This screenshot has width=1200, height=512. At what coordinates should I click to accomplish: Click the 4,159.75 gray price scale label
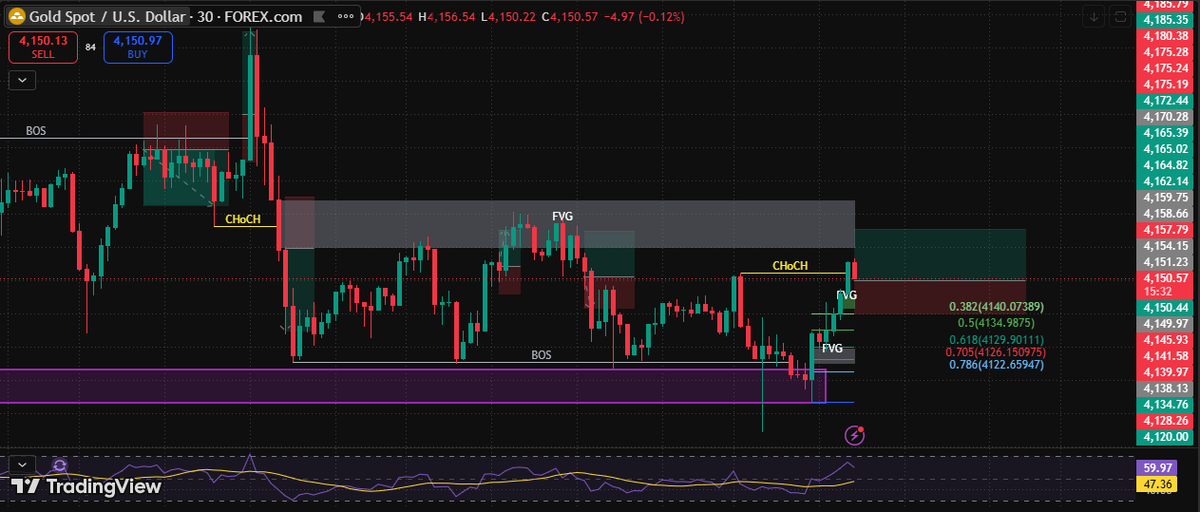(1168, 197)
